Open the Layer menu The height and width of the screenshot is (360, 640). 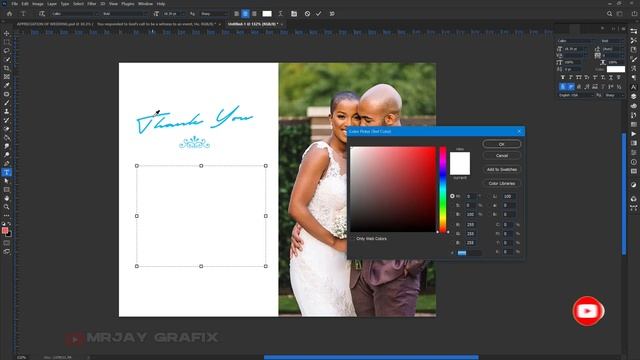[52, 4]
